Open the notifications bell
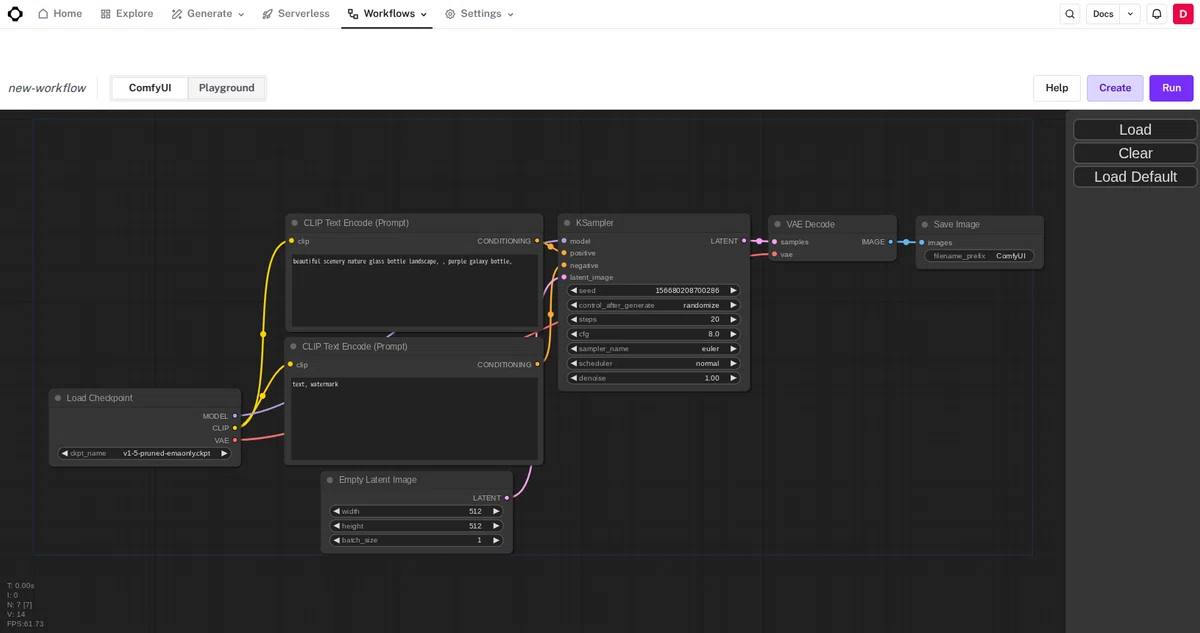This screenshot has width=1200, height=633. point(1156,14)
